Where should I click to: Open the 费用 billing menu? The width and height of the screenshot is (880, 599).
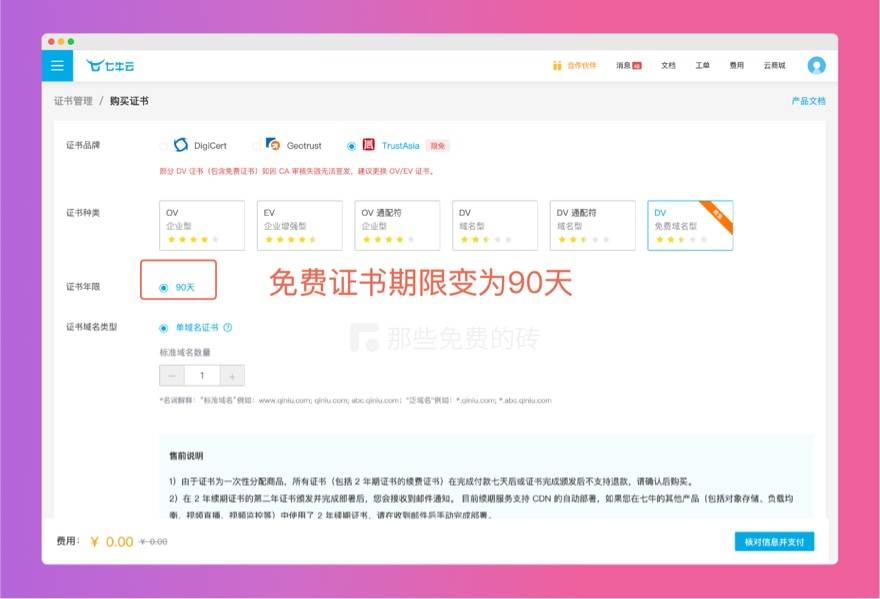point(736,66)
